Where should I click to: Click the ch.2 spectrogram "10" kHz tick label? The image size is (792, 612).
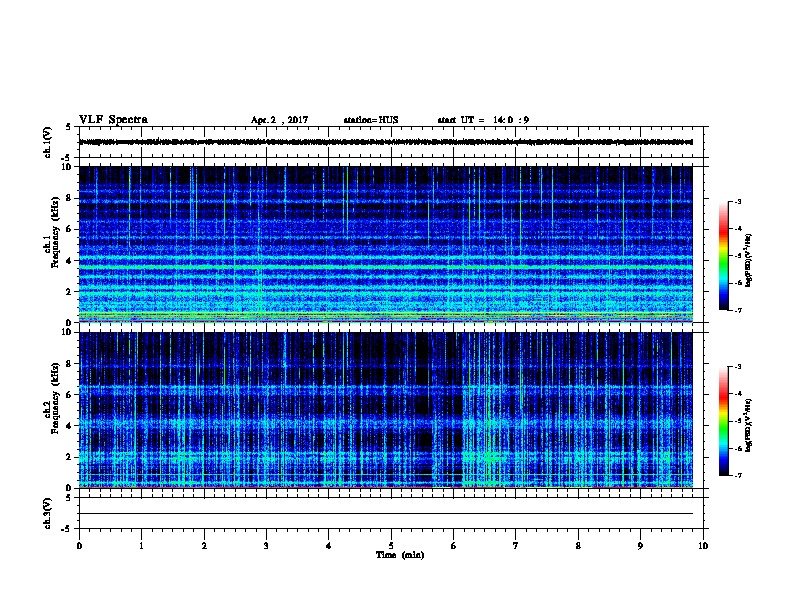pyautogui.click(x=67, y=332)
